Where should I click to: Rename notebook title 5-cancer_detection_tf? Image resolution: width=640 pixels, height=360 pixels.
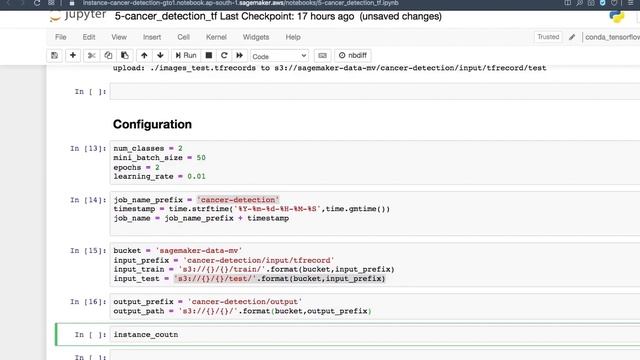coord(166,16)
